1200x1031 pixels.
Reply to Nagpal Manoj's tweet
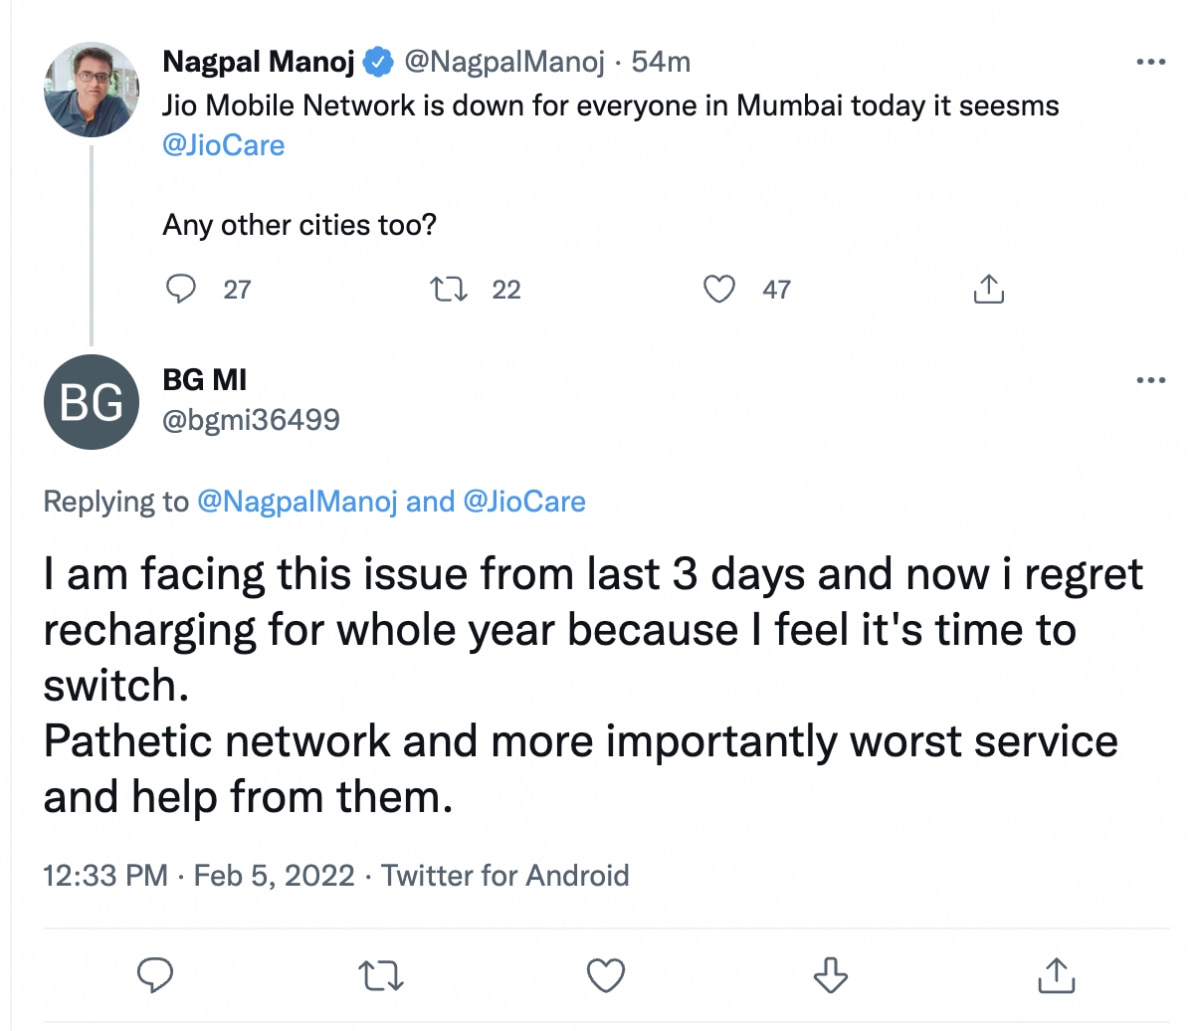181,289
